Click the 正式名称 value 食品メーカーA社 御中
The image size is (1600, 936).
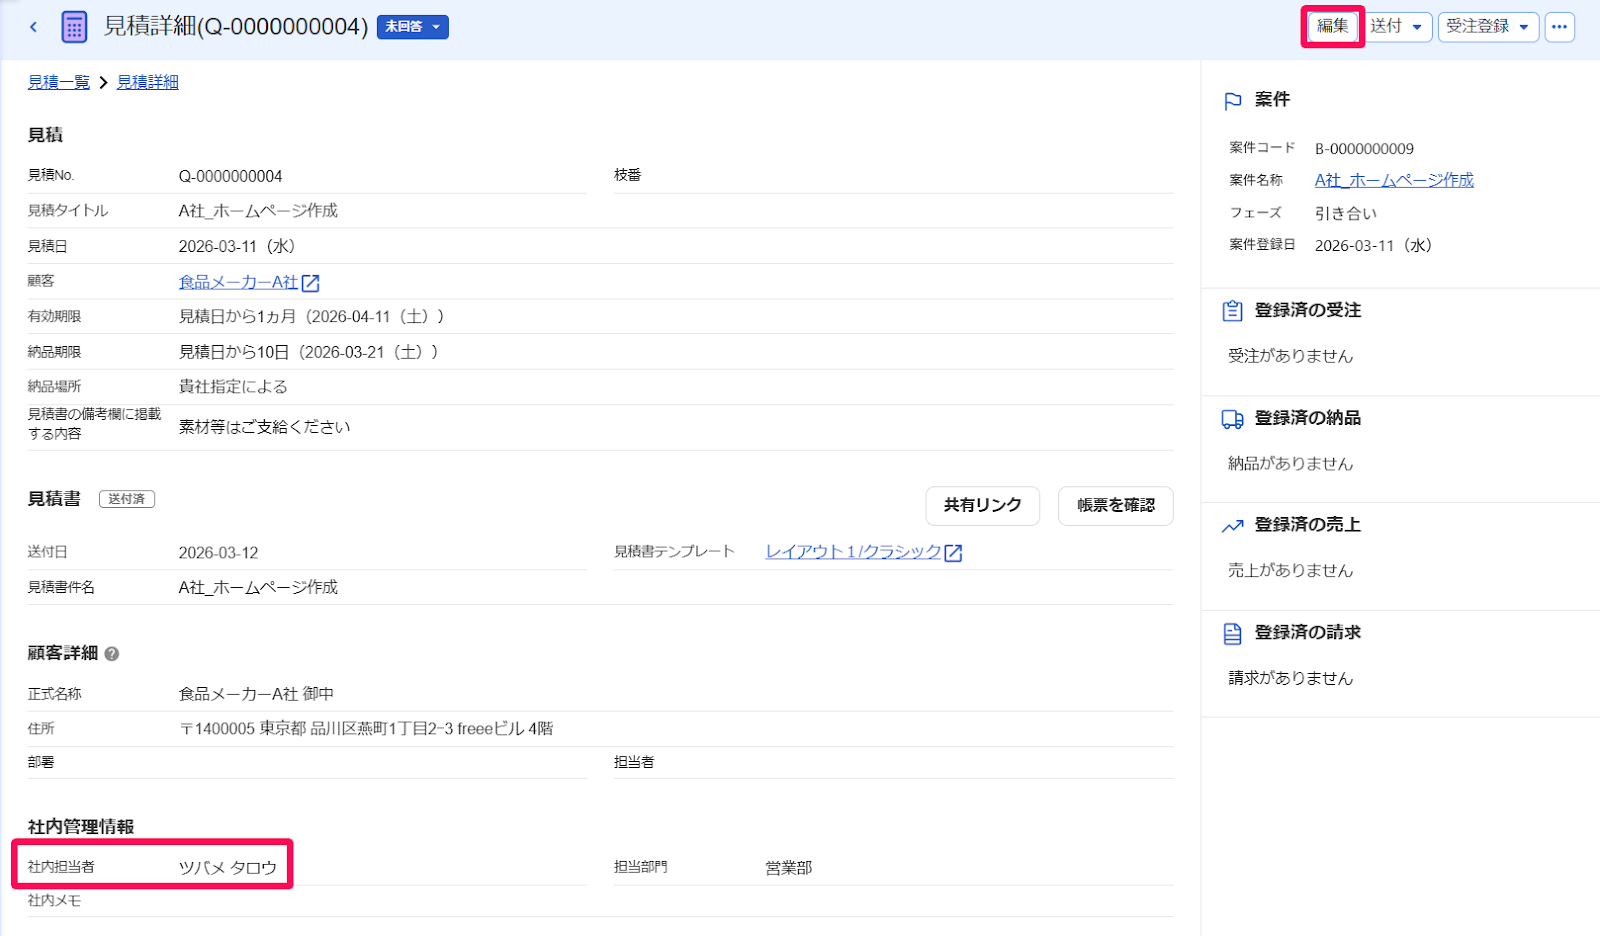click(x=257, y=694)
